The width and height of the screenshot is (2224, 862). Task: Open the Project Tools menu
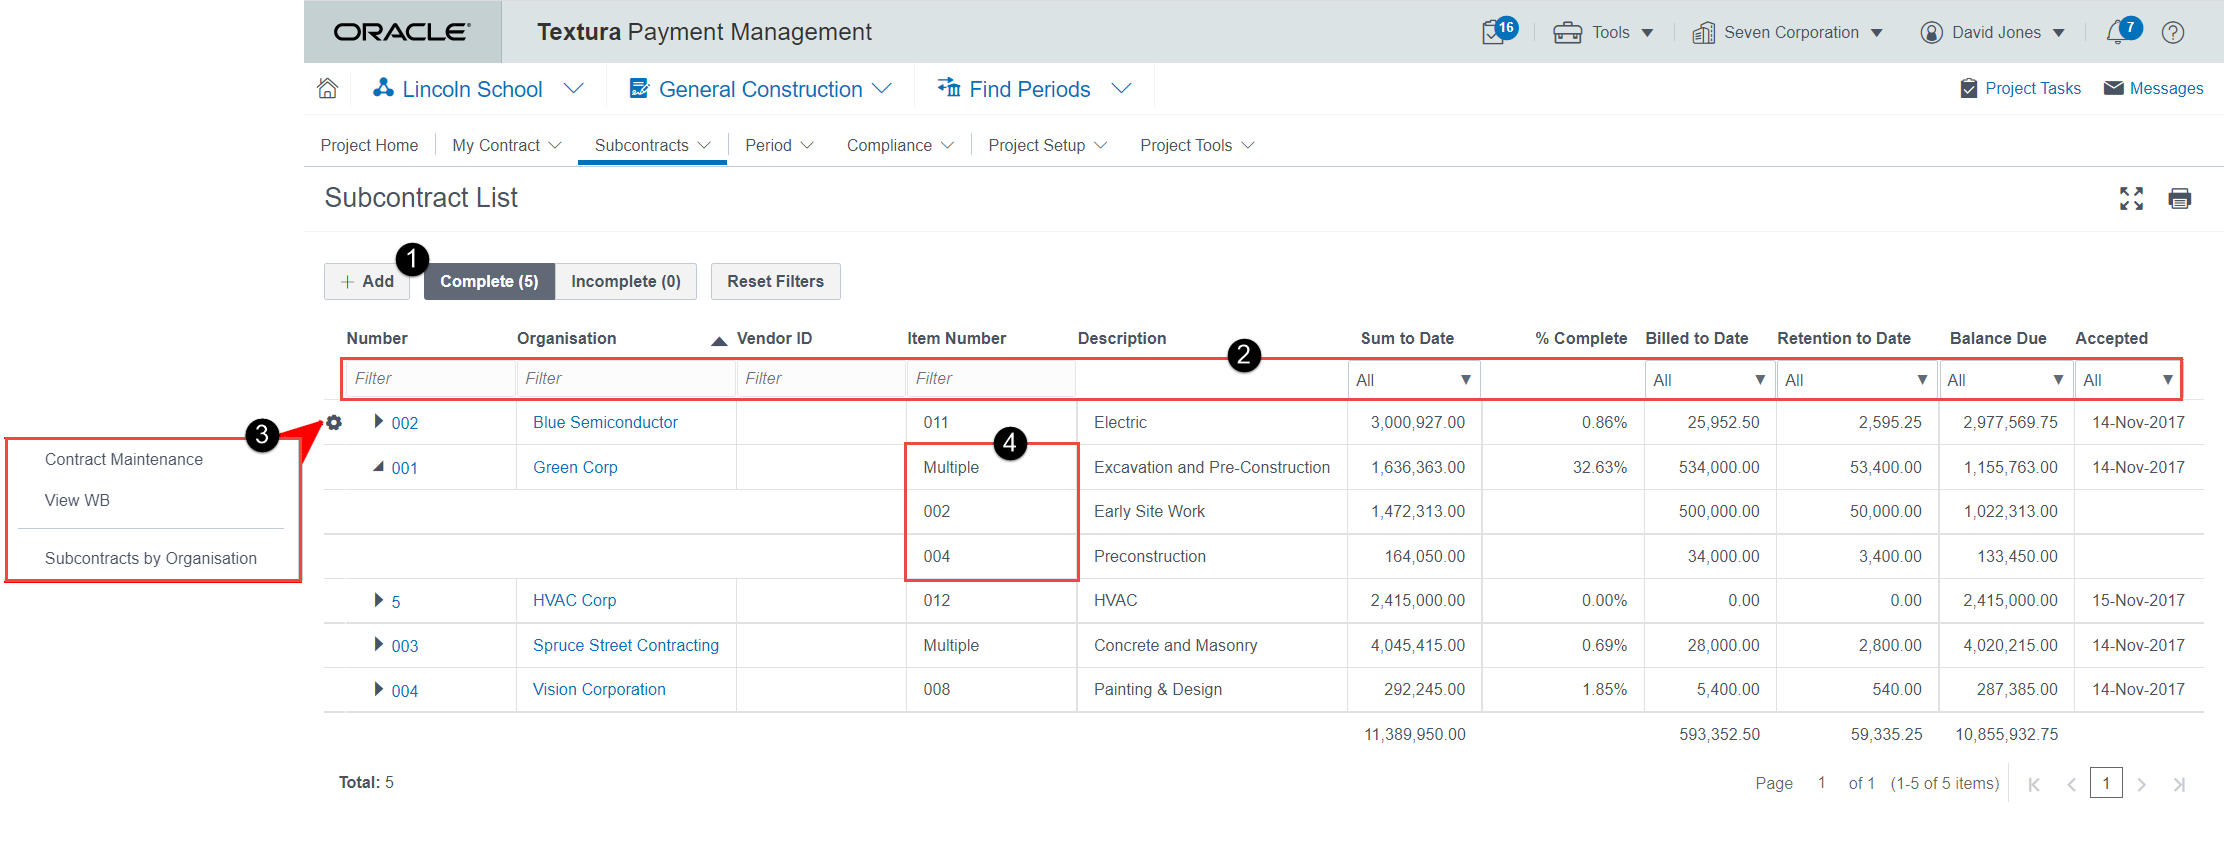pyautogui.click(x=1197, y=145)
